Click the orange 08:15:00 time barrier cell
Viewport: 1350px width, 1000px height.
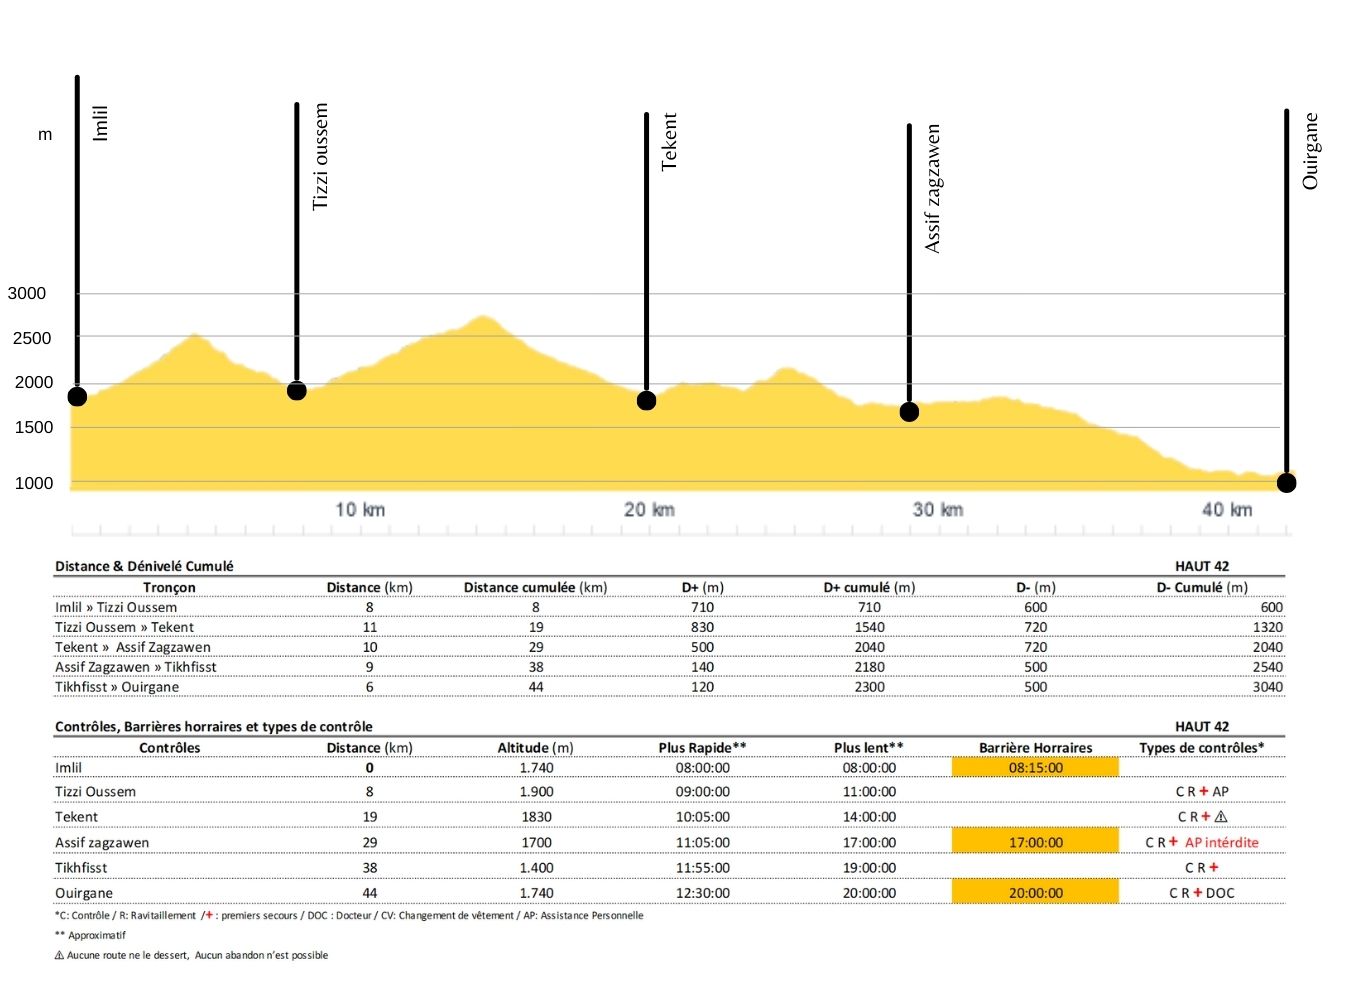pos(1035,768)
